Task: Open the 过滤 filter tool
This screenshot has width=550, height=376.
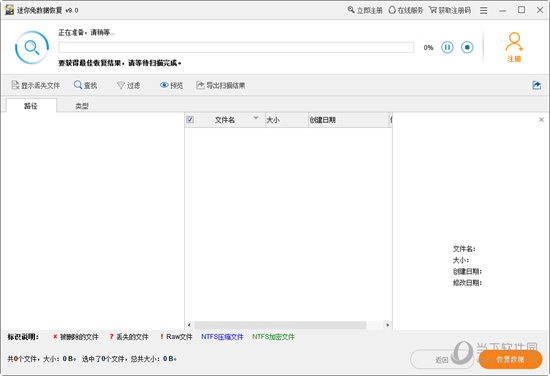Action: 128,85
